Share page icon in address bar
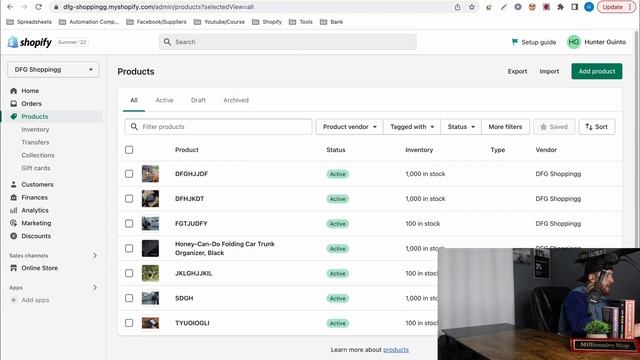 458,7
